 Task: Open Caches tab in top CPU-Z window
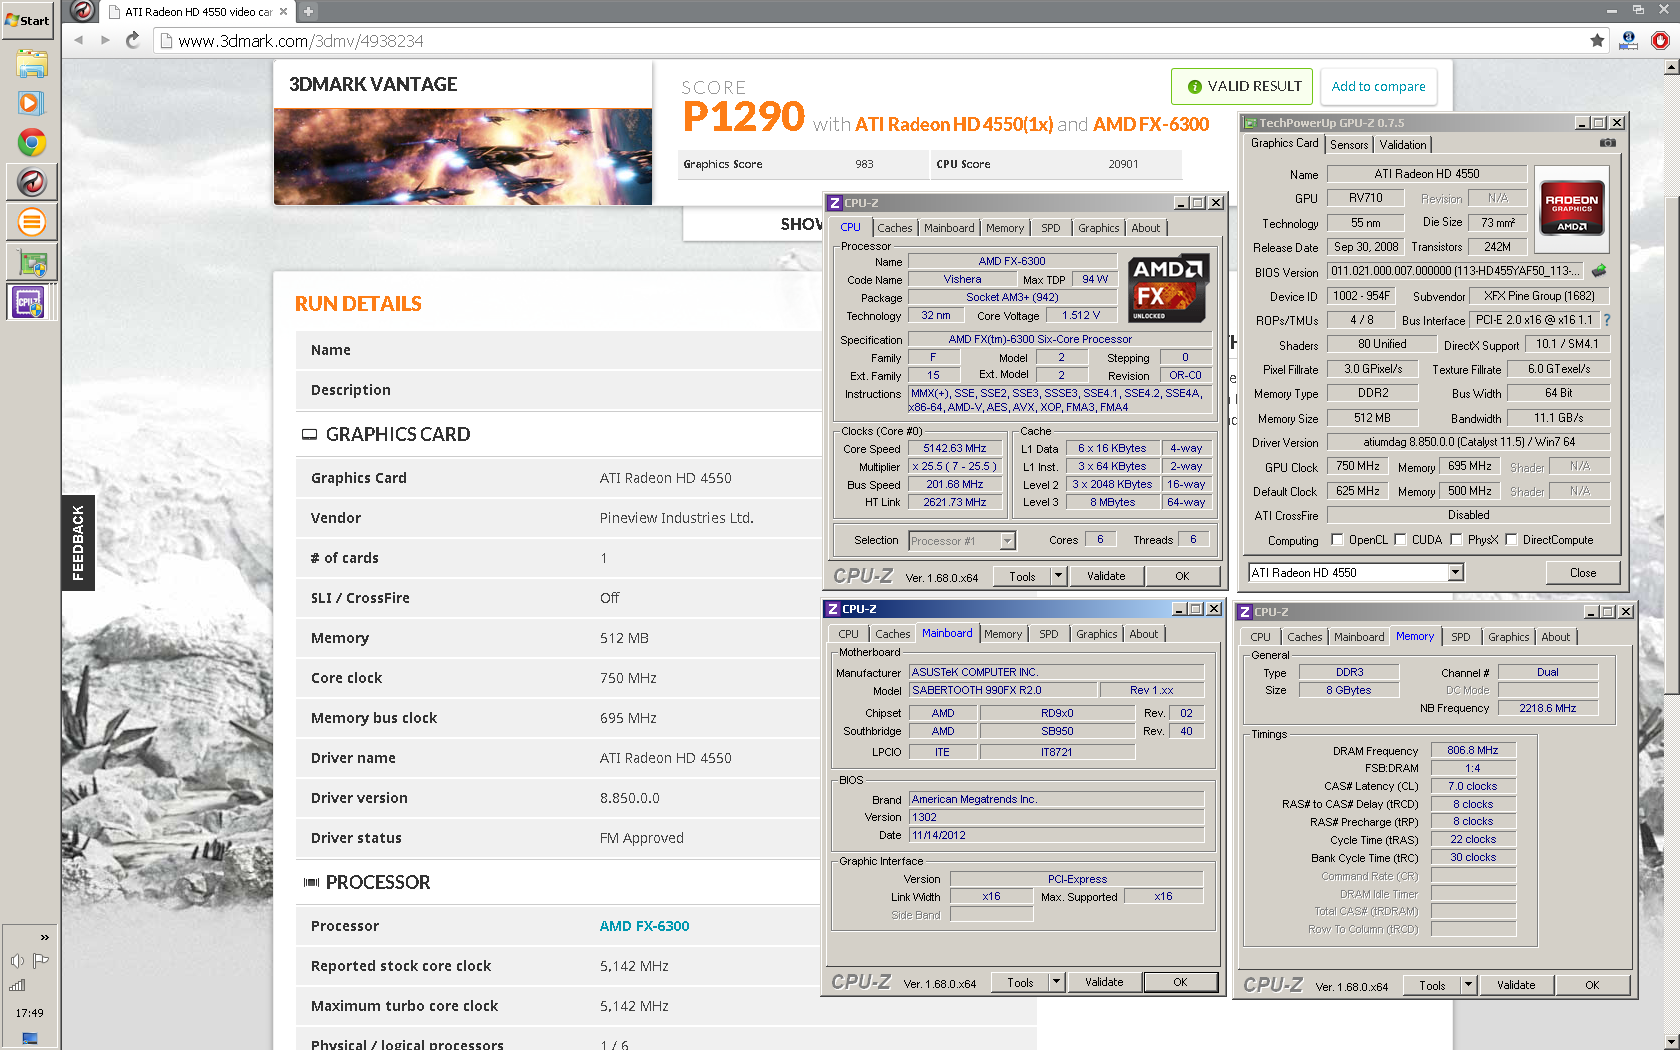[895, 228]
